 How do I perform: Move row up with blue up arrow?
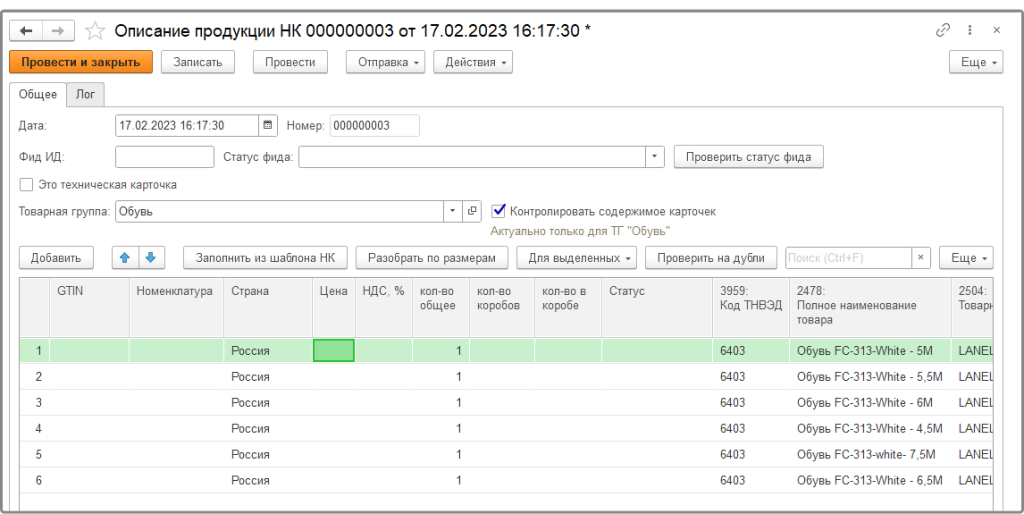point(125,257)
